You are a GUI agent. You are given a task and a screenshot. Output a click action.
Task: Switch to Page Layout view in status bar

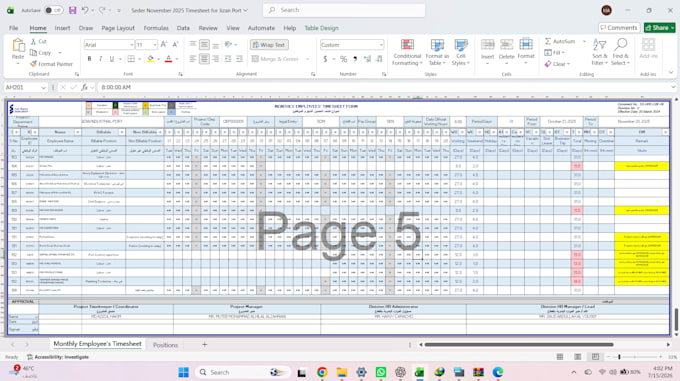[x=578, y=357]
